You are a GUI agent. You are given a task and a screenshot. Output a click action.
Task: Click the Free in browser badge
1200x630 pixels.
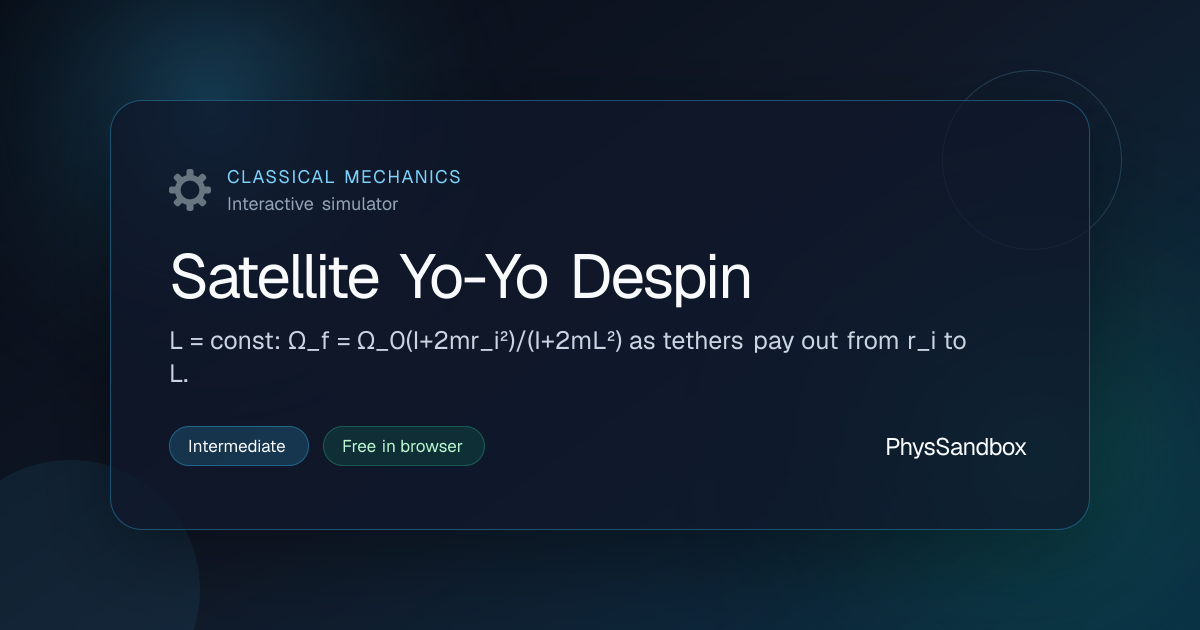[x=403, y=446]
